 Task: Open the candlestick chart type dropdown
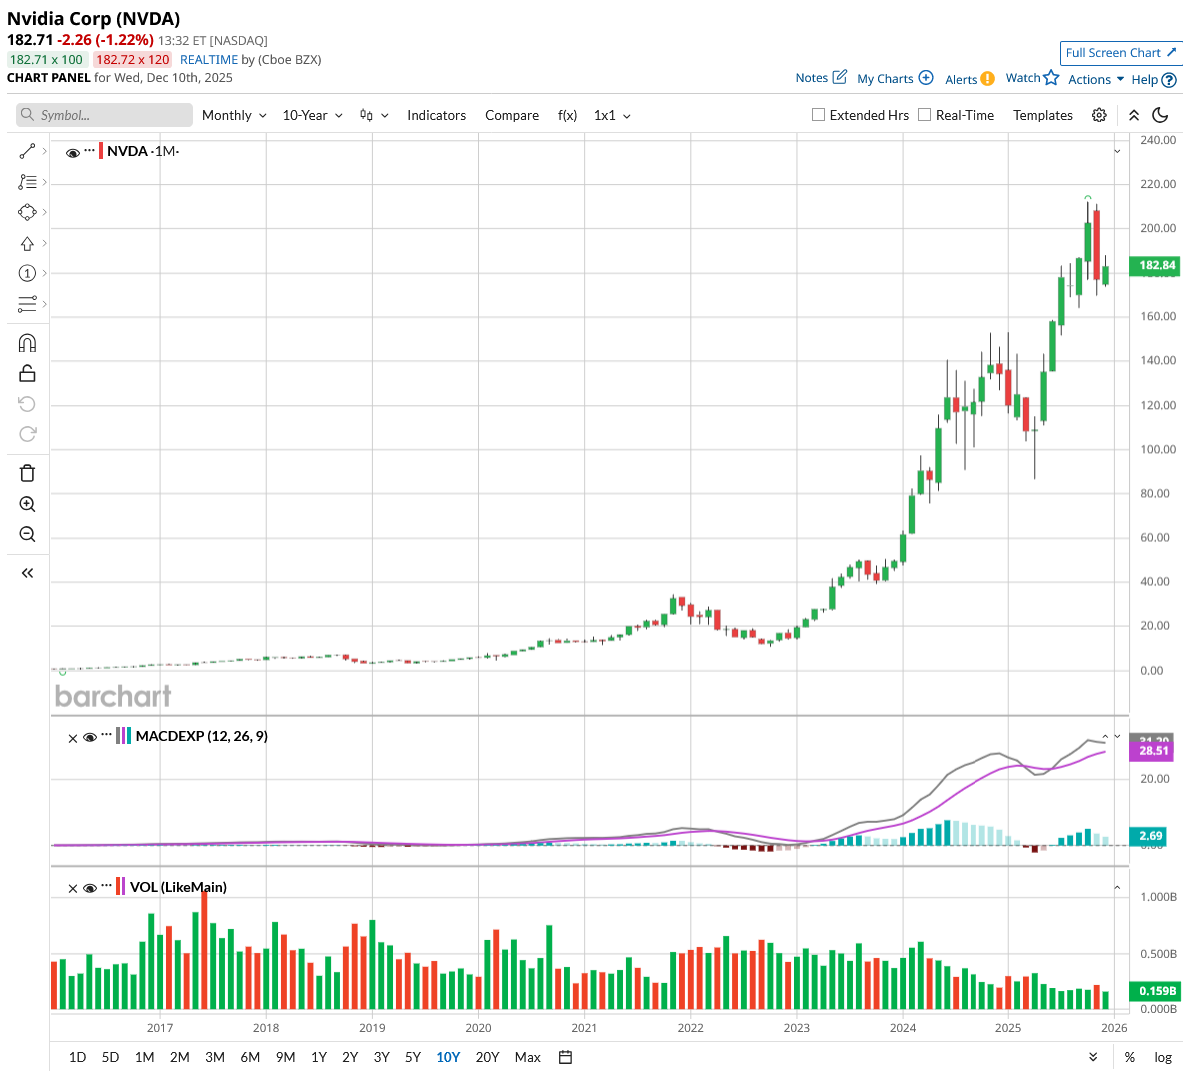pyautogui.click(x=373, y=115)
